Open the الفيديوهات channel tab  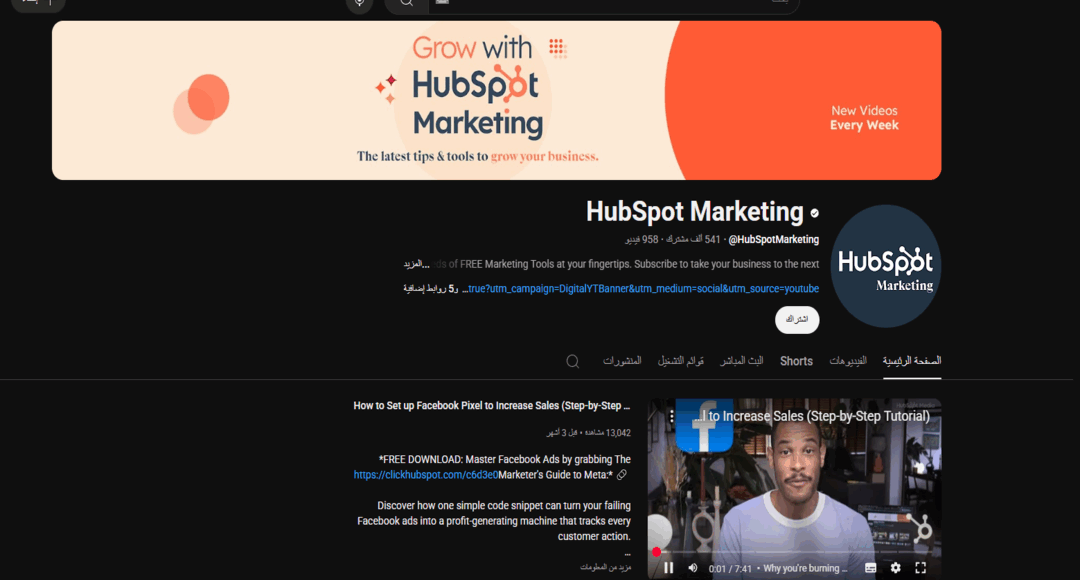point(849,361)
